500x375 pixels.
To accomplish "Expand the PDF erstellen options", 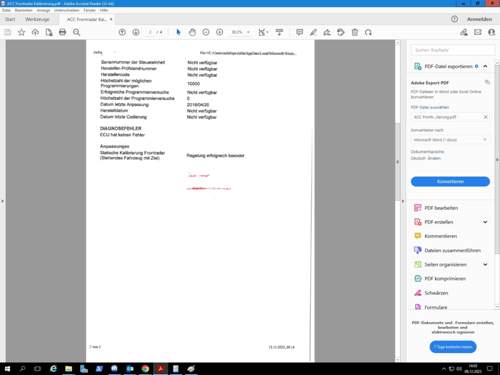I will click(485, 222).
